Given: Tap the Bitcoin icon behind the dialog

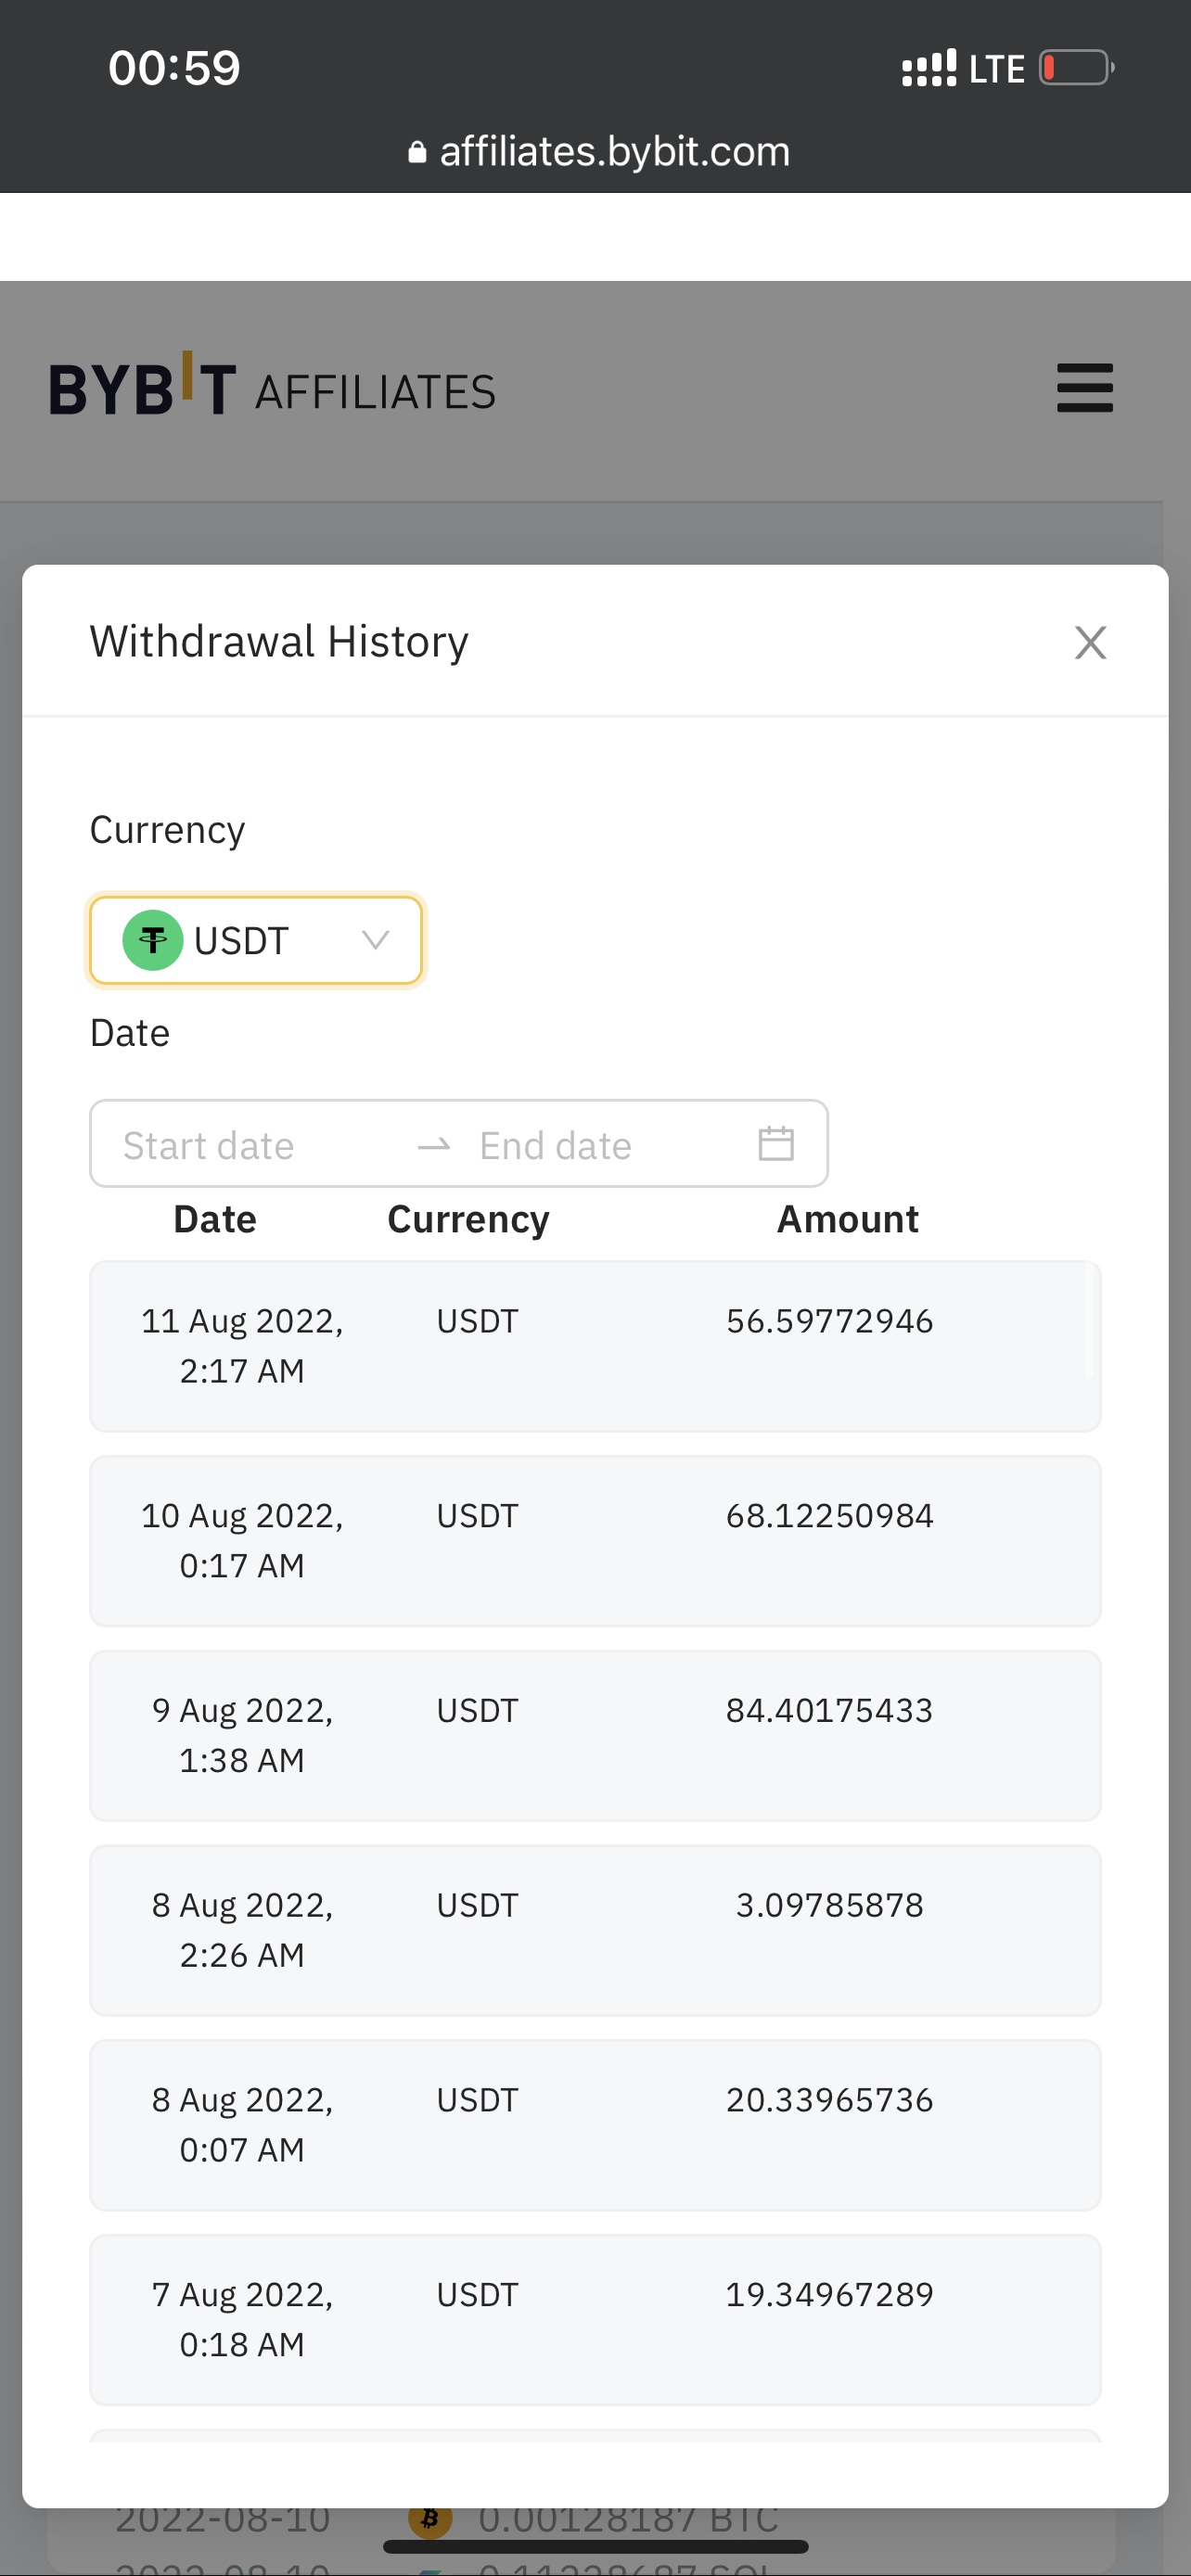Looking at the screenshot, I should pos(430,2517).
